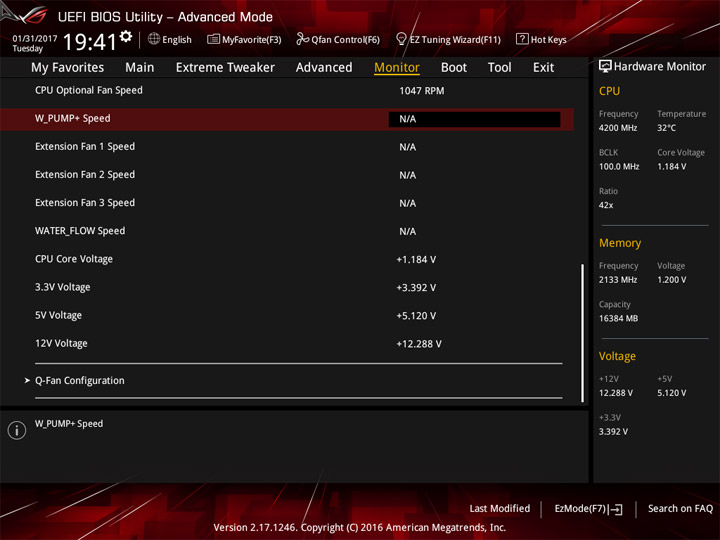Select Extension Fan 2 Speed row
The image size is (720, 540).
(287, 175)
